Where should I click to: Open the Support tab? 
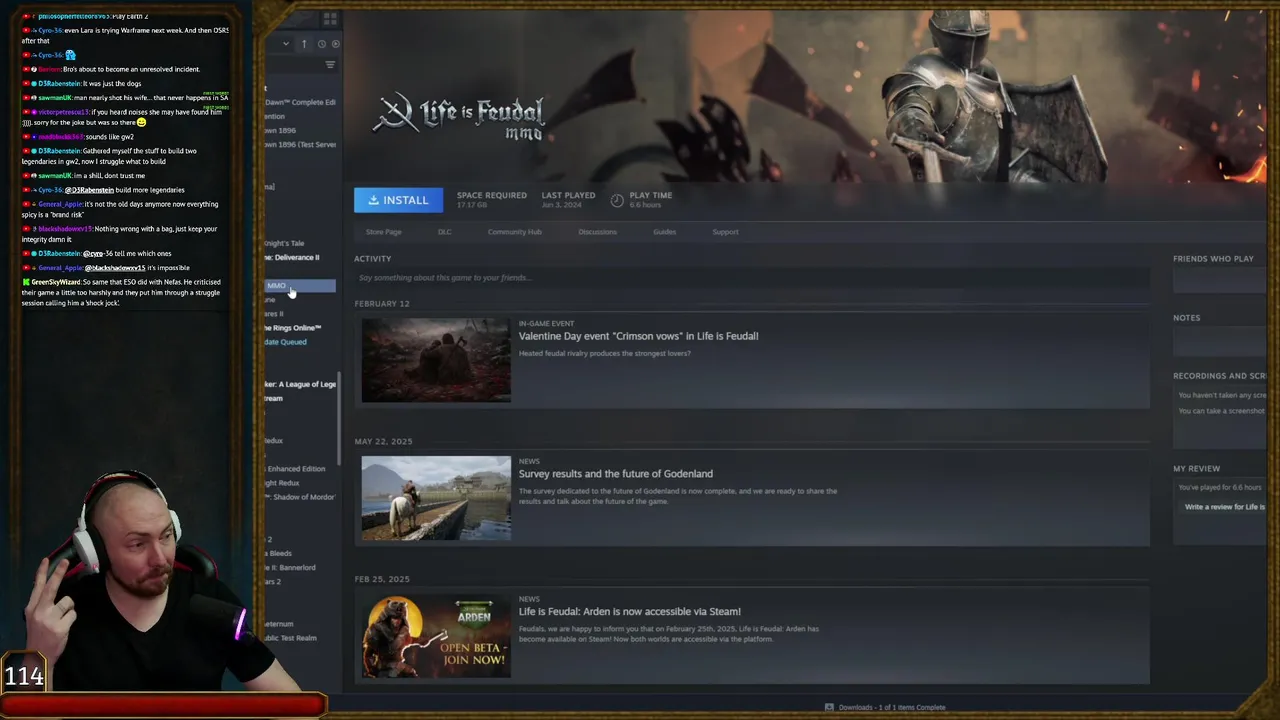pyautogui.click(x=725, y=232)
